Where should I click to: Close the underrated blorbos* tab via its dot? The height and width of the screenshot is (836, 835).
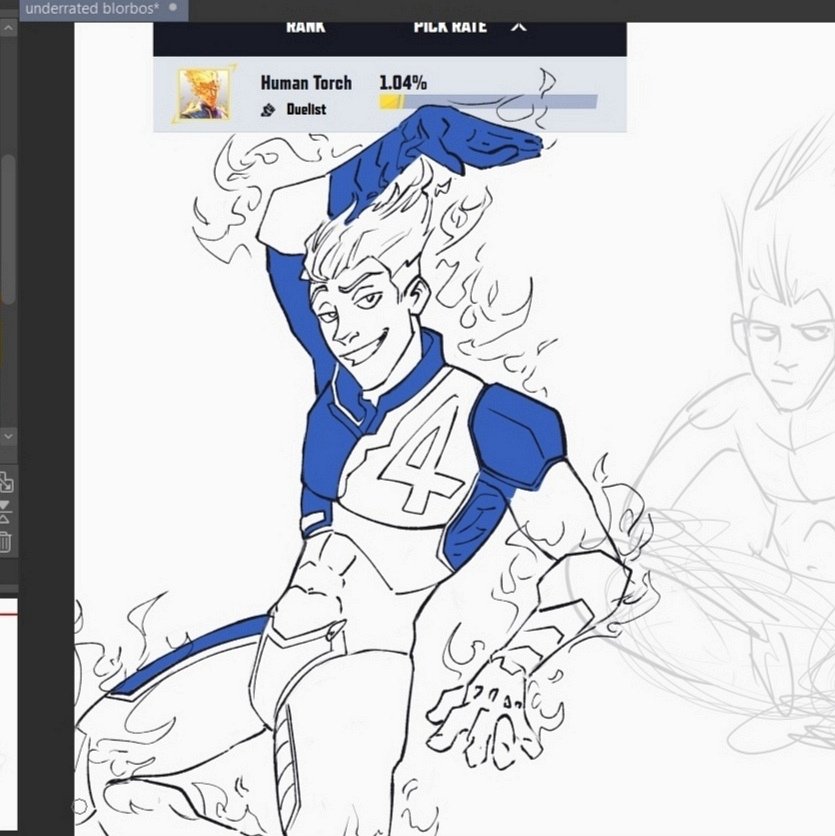tap(173, 8)
